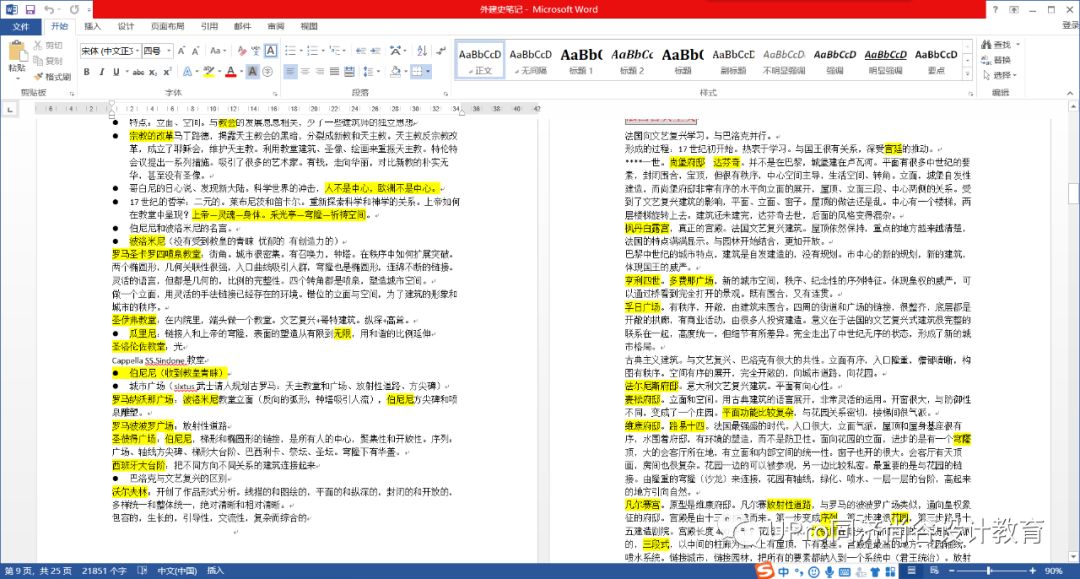Expand the Styles gallery More arrow
This screenshot has height=579, width=1080.
(967, 73)
